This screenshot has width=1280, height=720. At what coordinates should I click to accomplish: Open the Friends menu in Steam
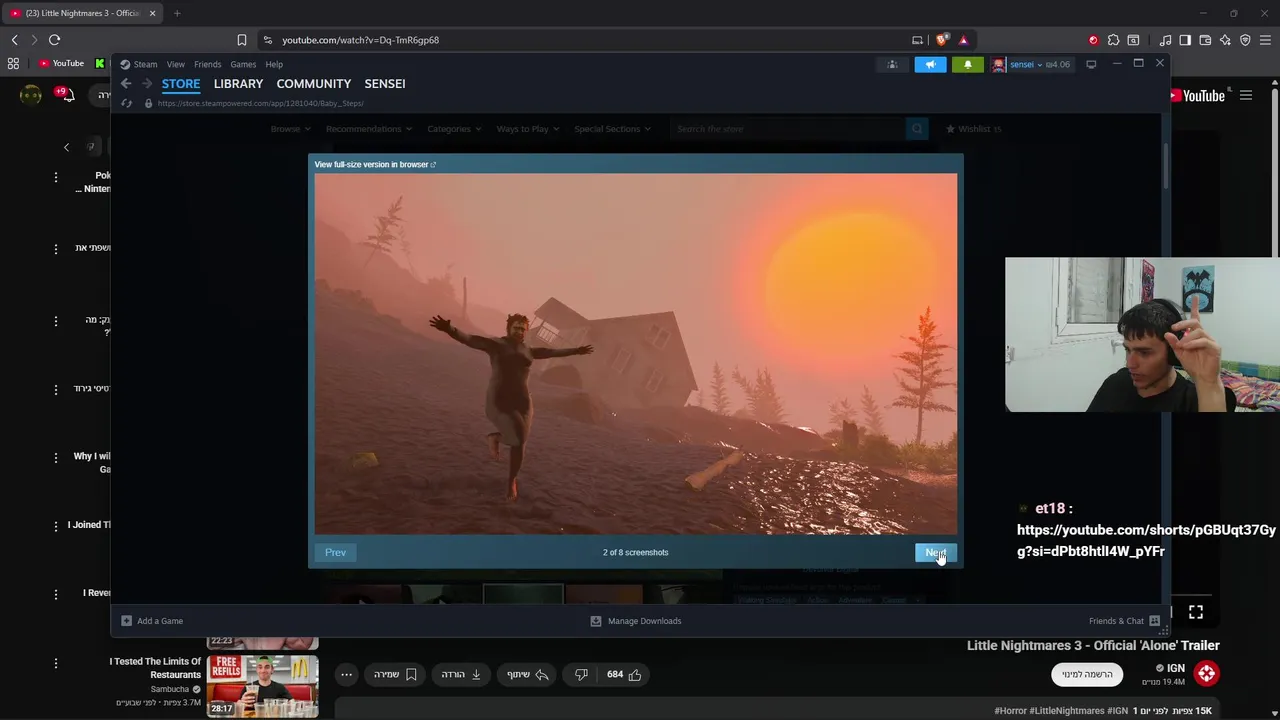(x=207, y=64)
